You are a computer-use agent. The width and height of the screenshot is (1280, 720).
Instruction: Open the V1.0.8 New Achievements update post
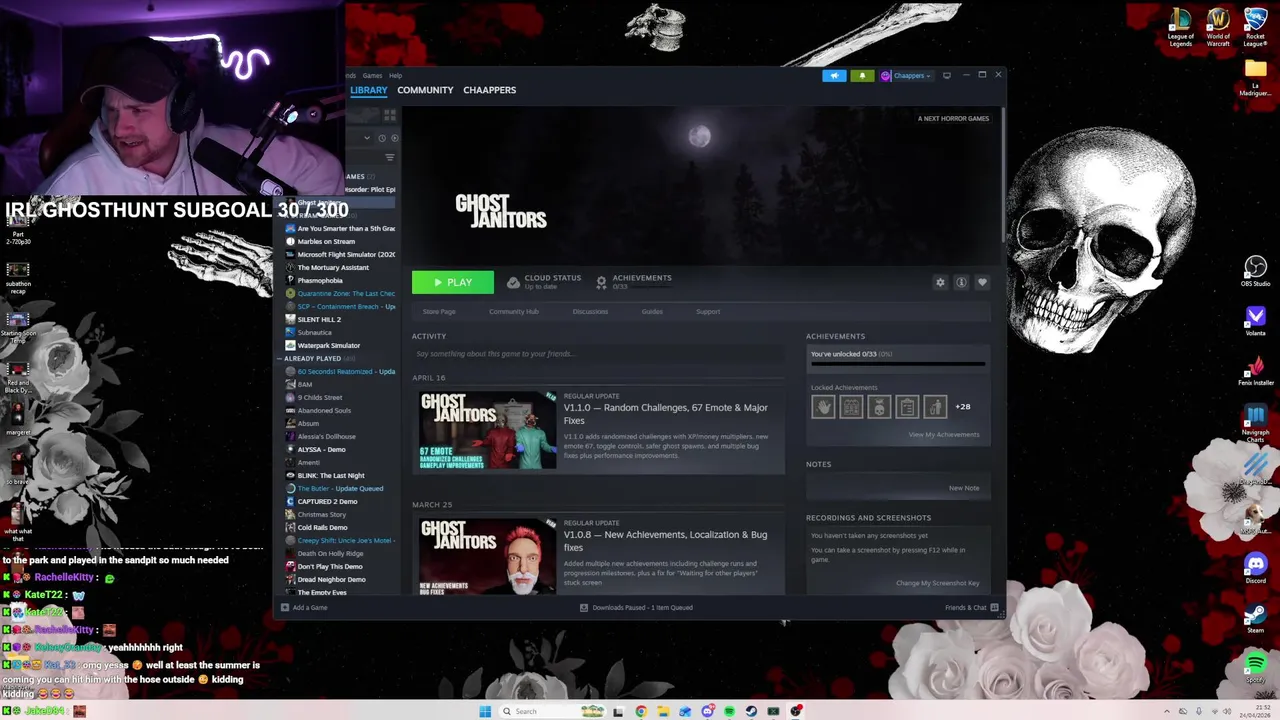point(598,555)
